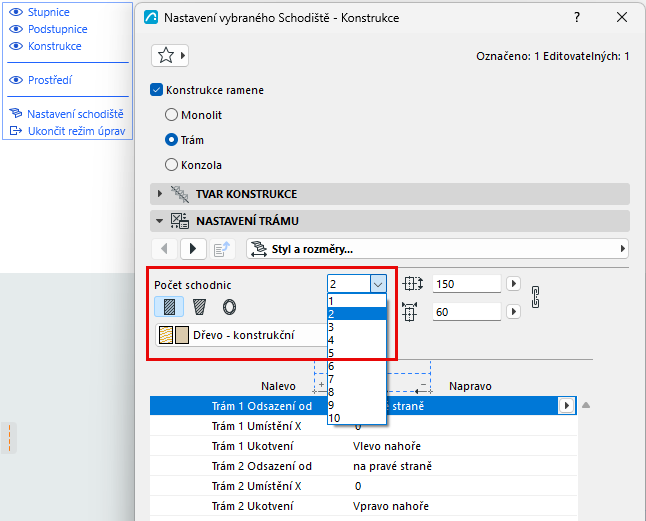646x521 pixels.
Task: Choose 8 in the beam count list
Action: 357,392
